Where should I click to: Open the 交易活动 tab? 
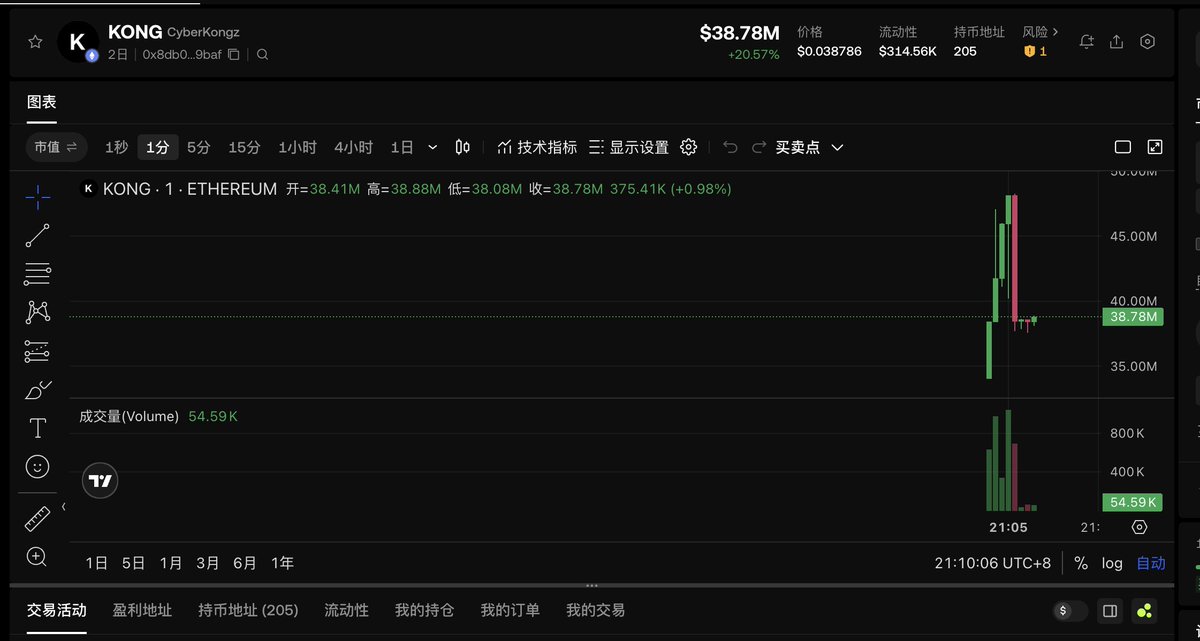pos(56,610)
